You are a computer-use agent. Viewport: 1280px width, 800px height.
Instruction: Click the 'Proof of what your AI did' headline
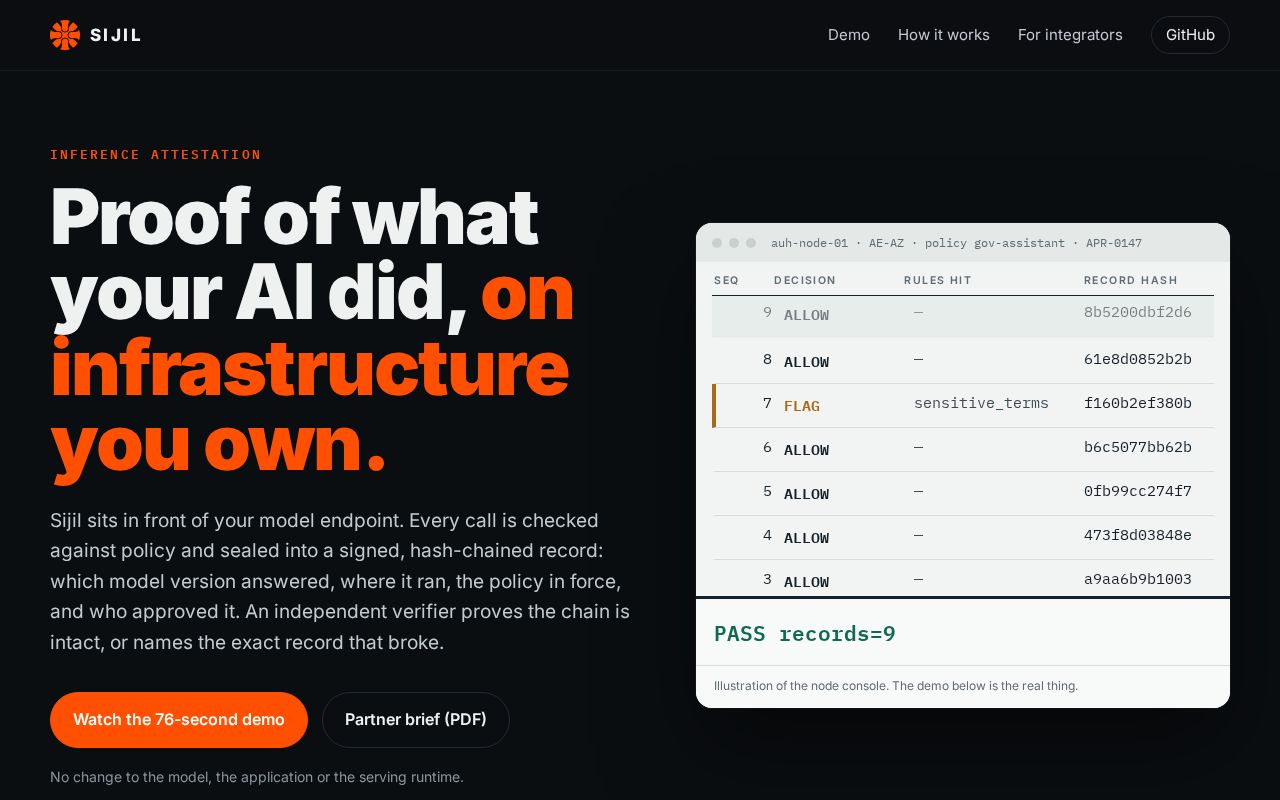312,329
